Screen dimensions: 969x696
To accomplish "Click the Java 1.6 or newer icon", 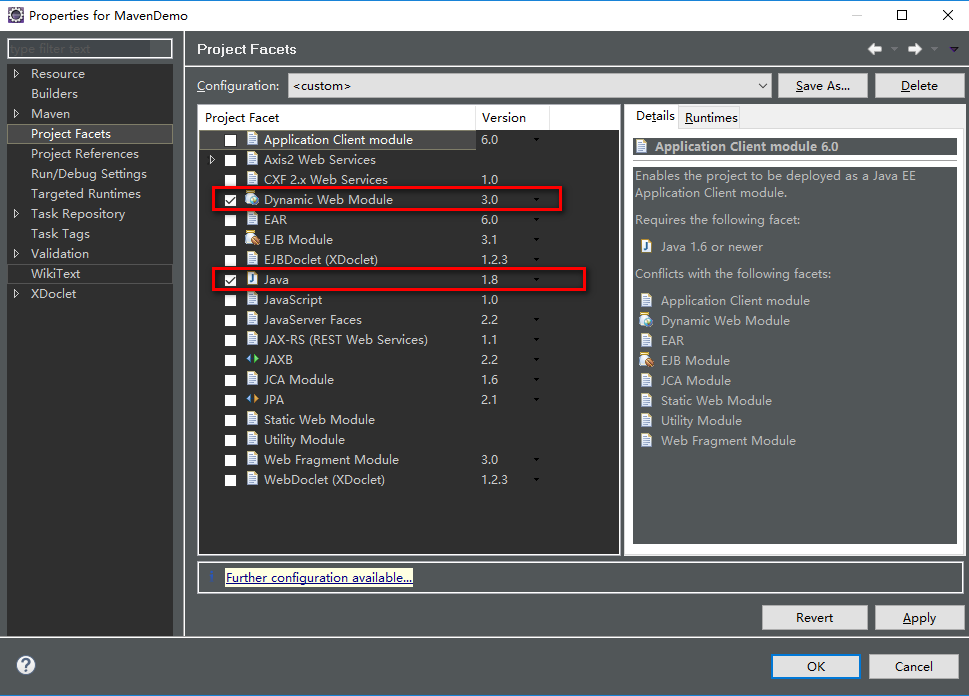I will (646, 247).
